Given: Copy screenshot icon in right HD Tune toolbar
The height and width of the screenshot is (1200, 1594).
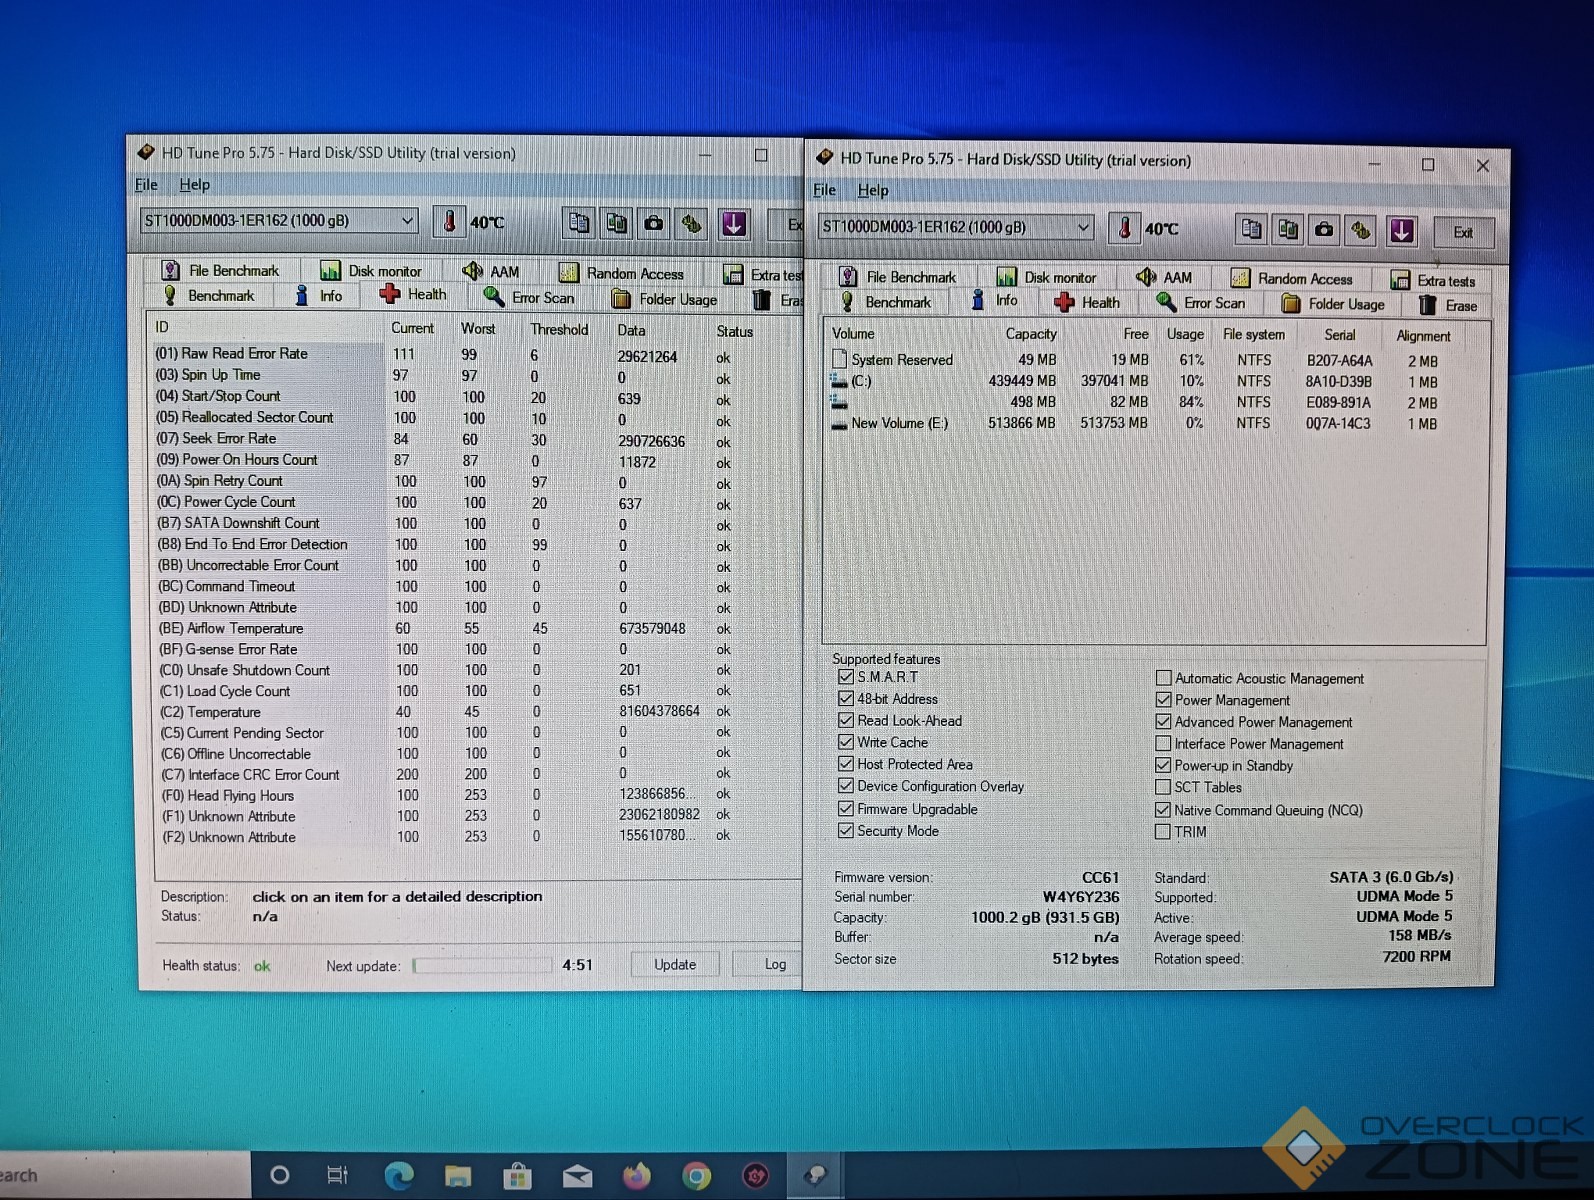Looking at the screenshot, I should point(1288,230).
